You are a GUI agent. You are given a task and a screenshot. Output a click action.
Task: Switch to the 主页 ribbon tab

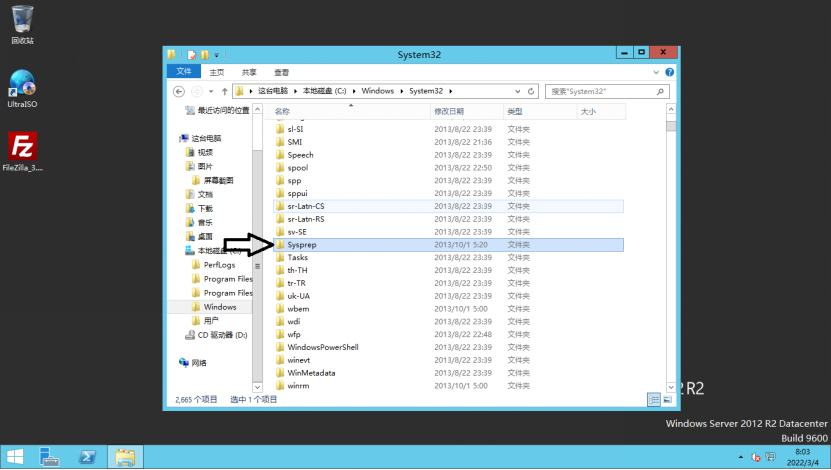click(x=217, y=72)
